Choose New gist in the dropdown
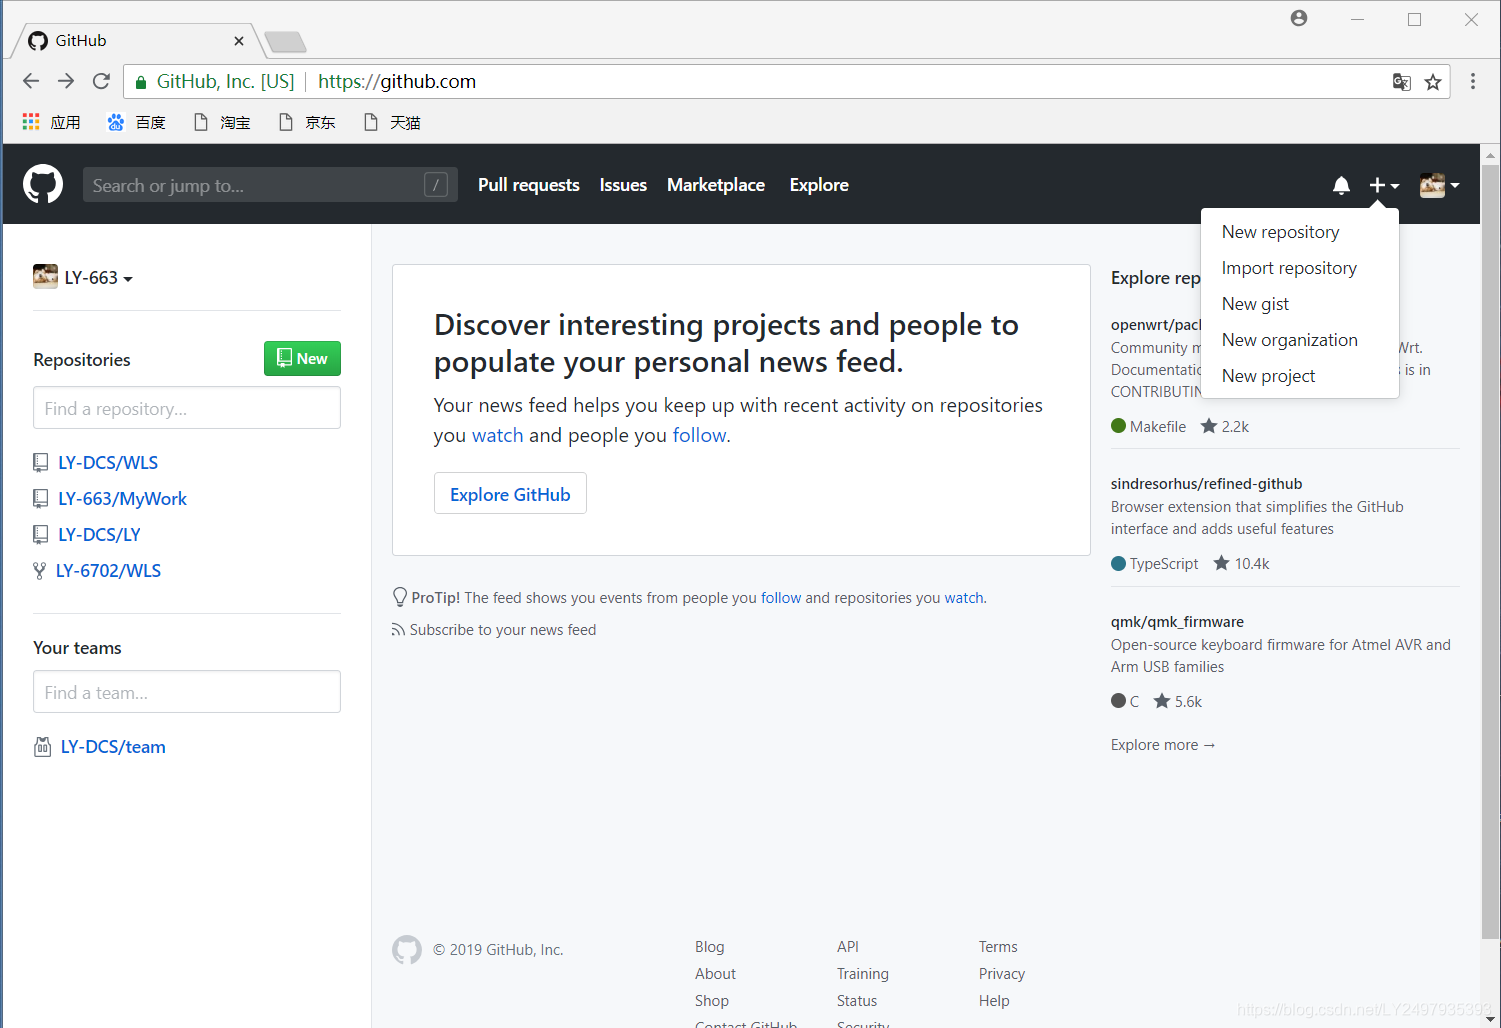This screenshot has width=1501, height=1028. [x=1255, y=304]
